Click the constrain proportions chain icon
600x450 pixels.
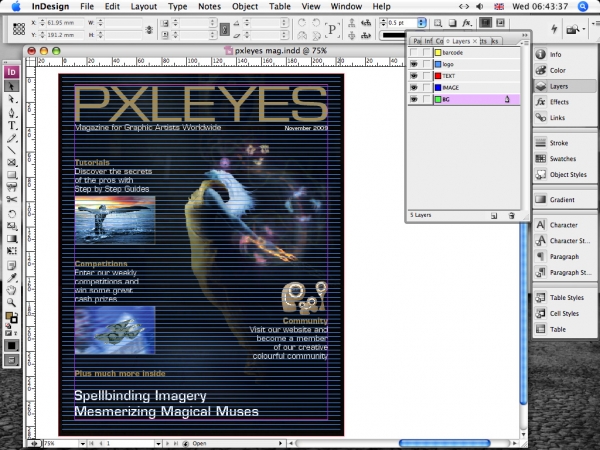(x=149, y=29)
